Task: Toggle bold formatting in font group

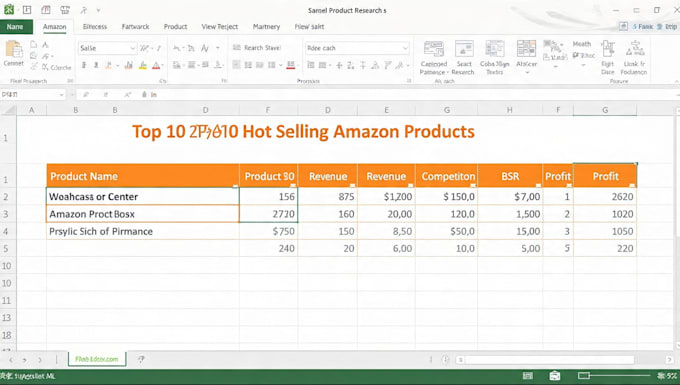Action: pyautogui.click(x=84, y=65)
